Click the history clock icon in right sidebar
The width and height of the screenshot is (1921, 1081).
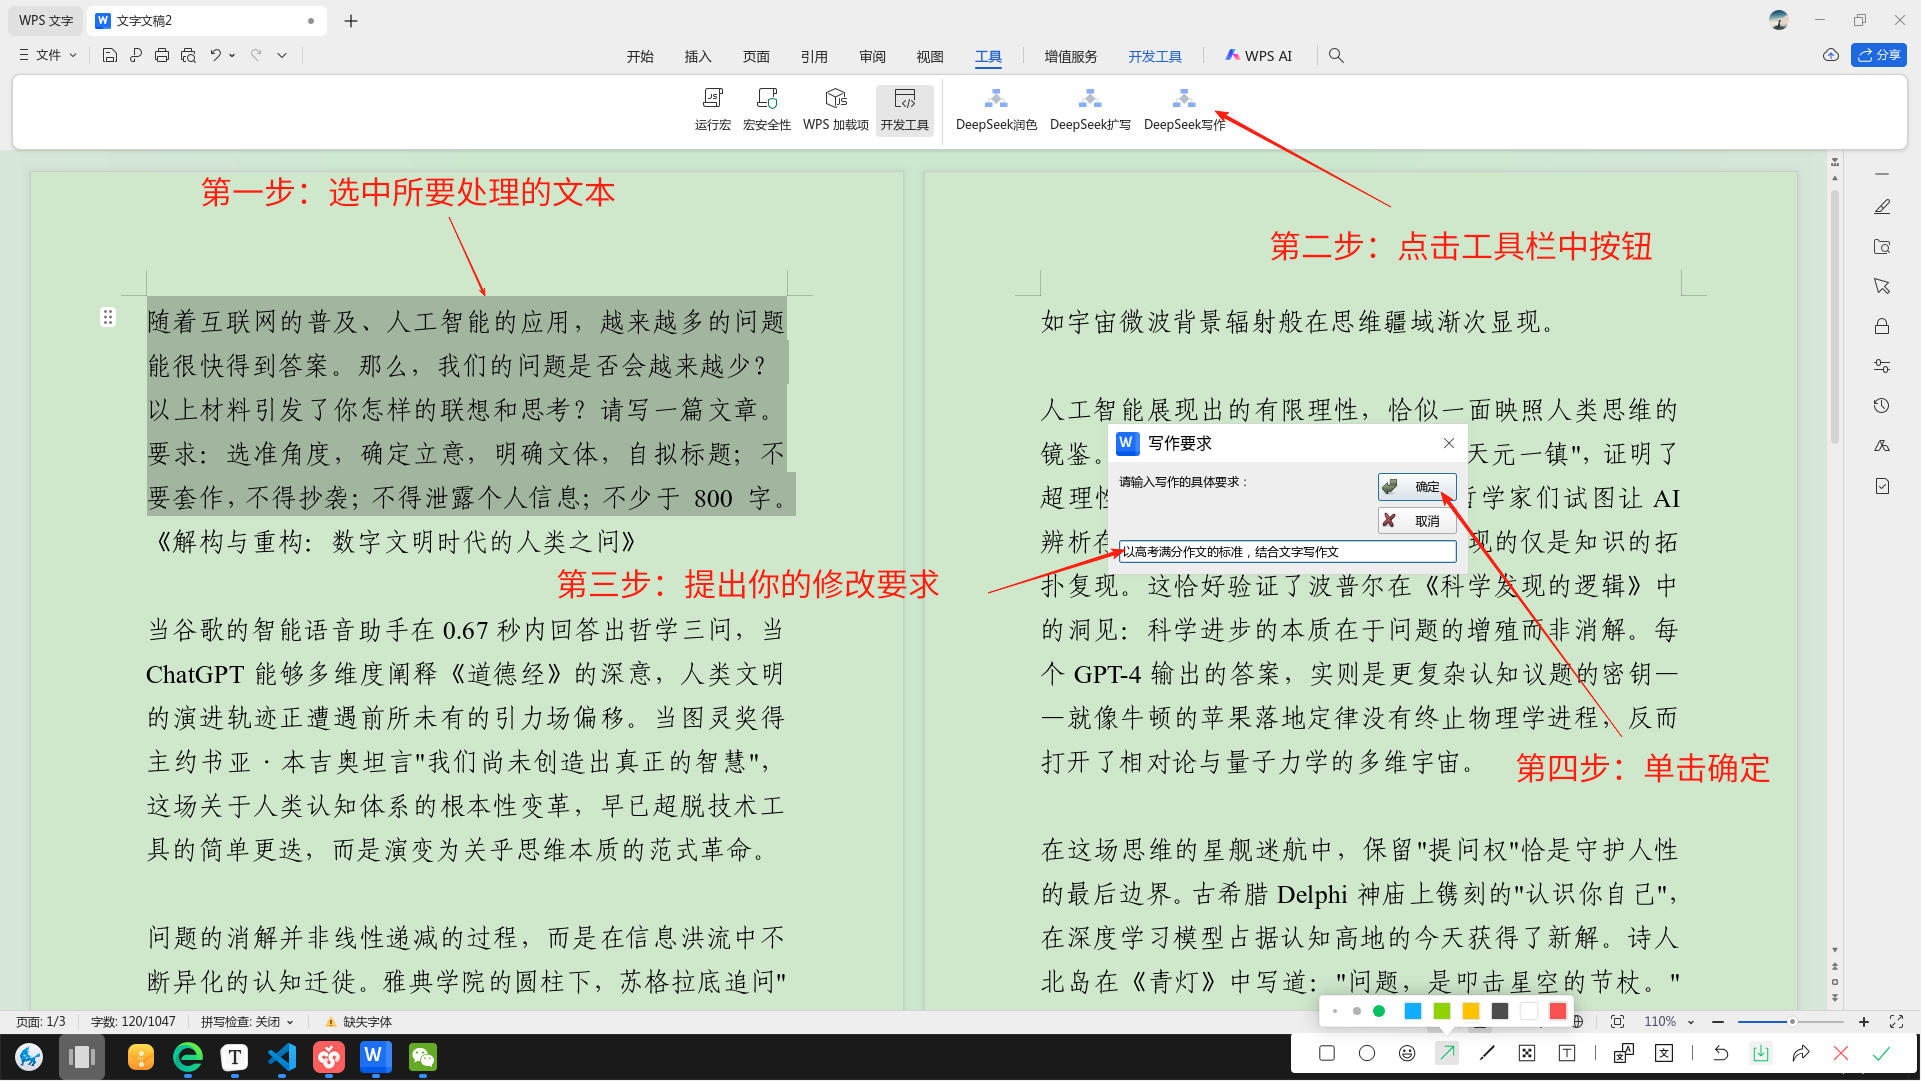(1882, 406)
